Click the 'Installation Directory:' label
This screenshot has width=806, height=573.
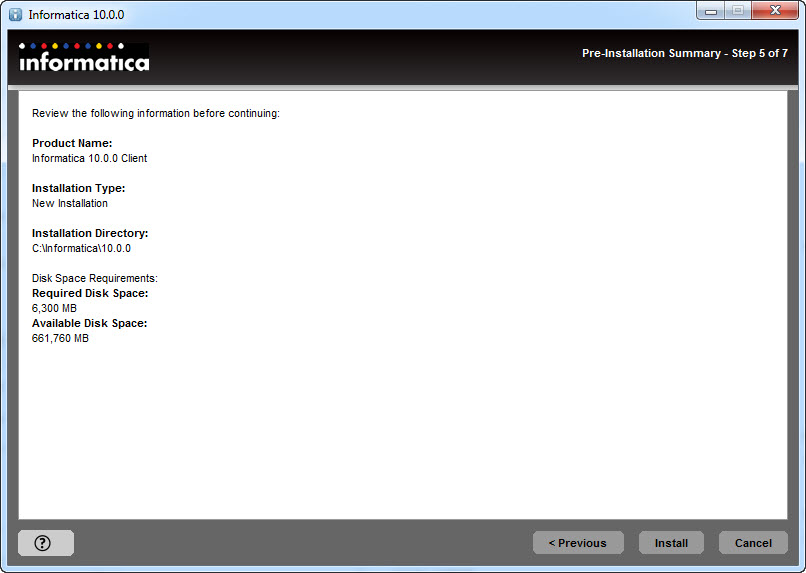pos(90,233)
